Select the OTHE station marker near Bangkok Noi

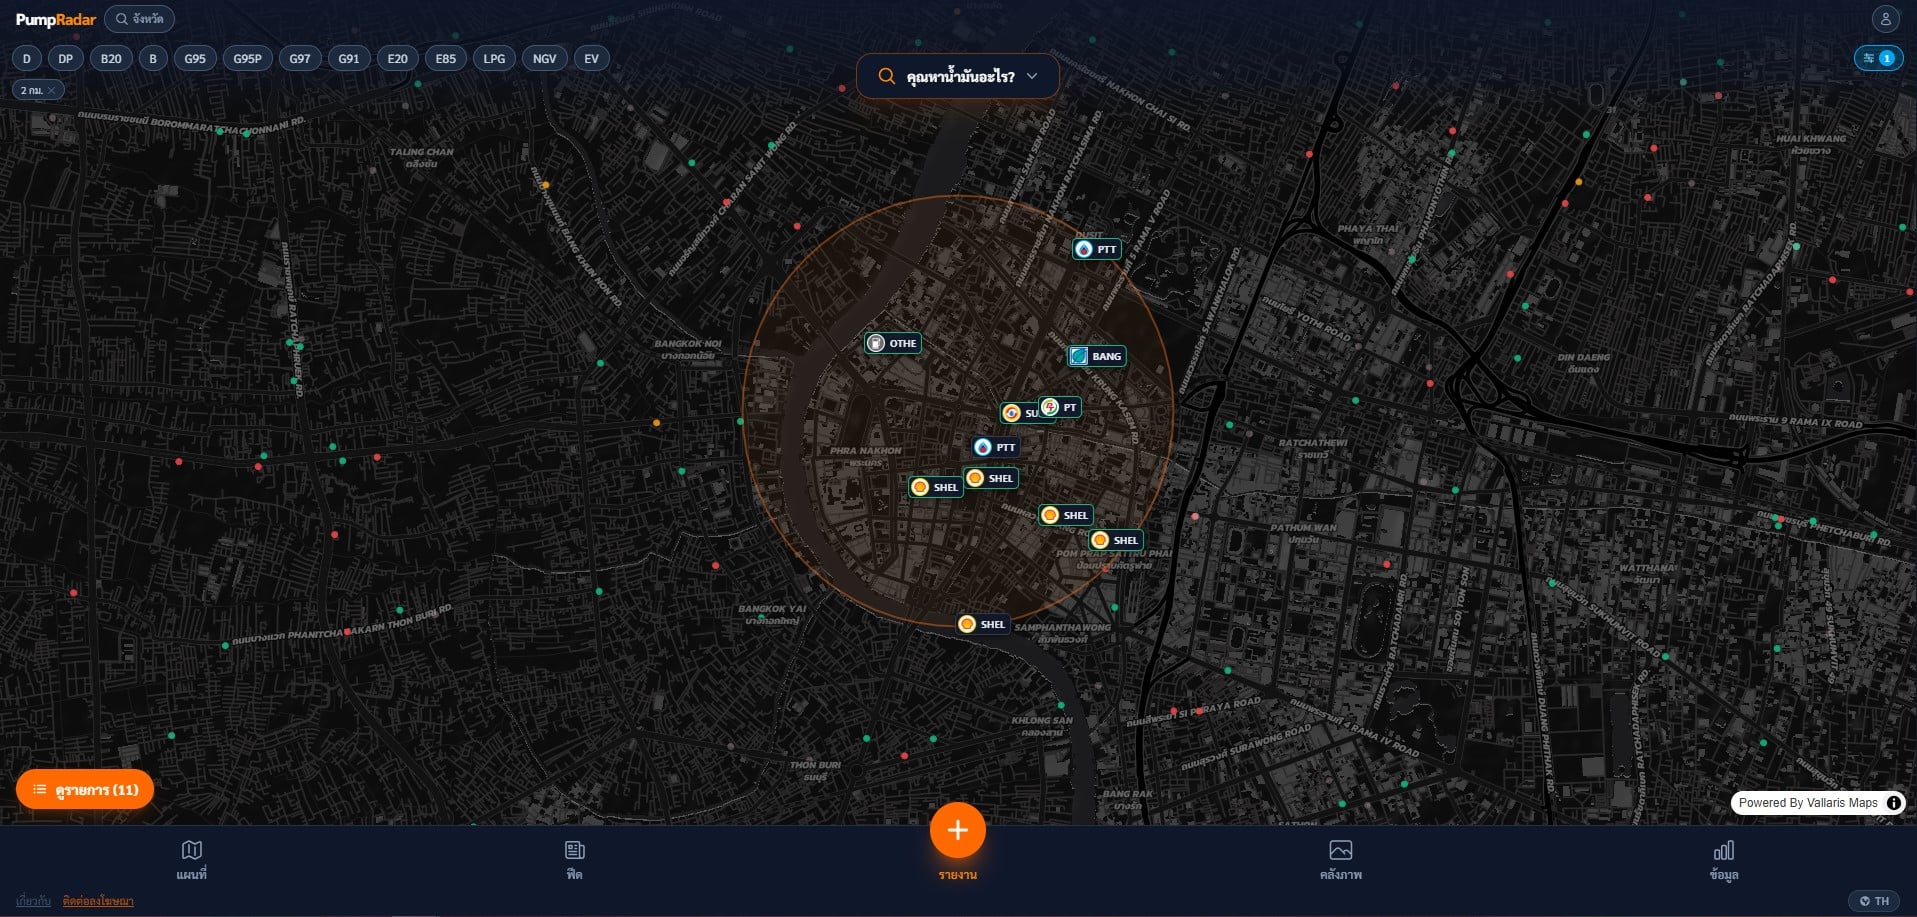(x=892, y=342)
